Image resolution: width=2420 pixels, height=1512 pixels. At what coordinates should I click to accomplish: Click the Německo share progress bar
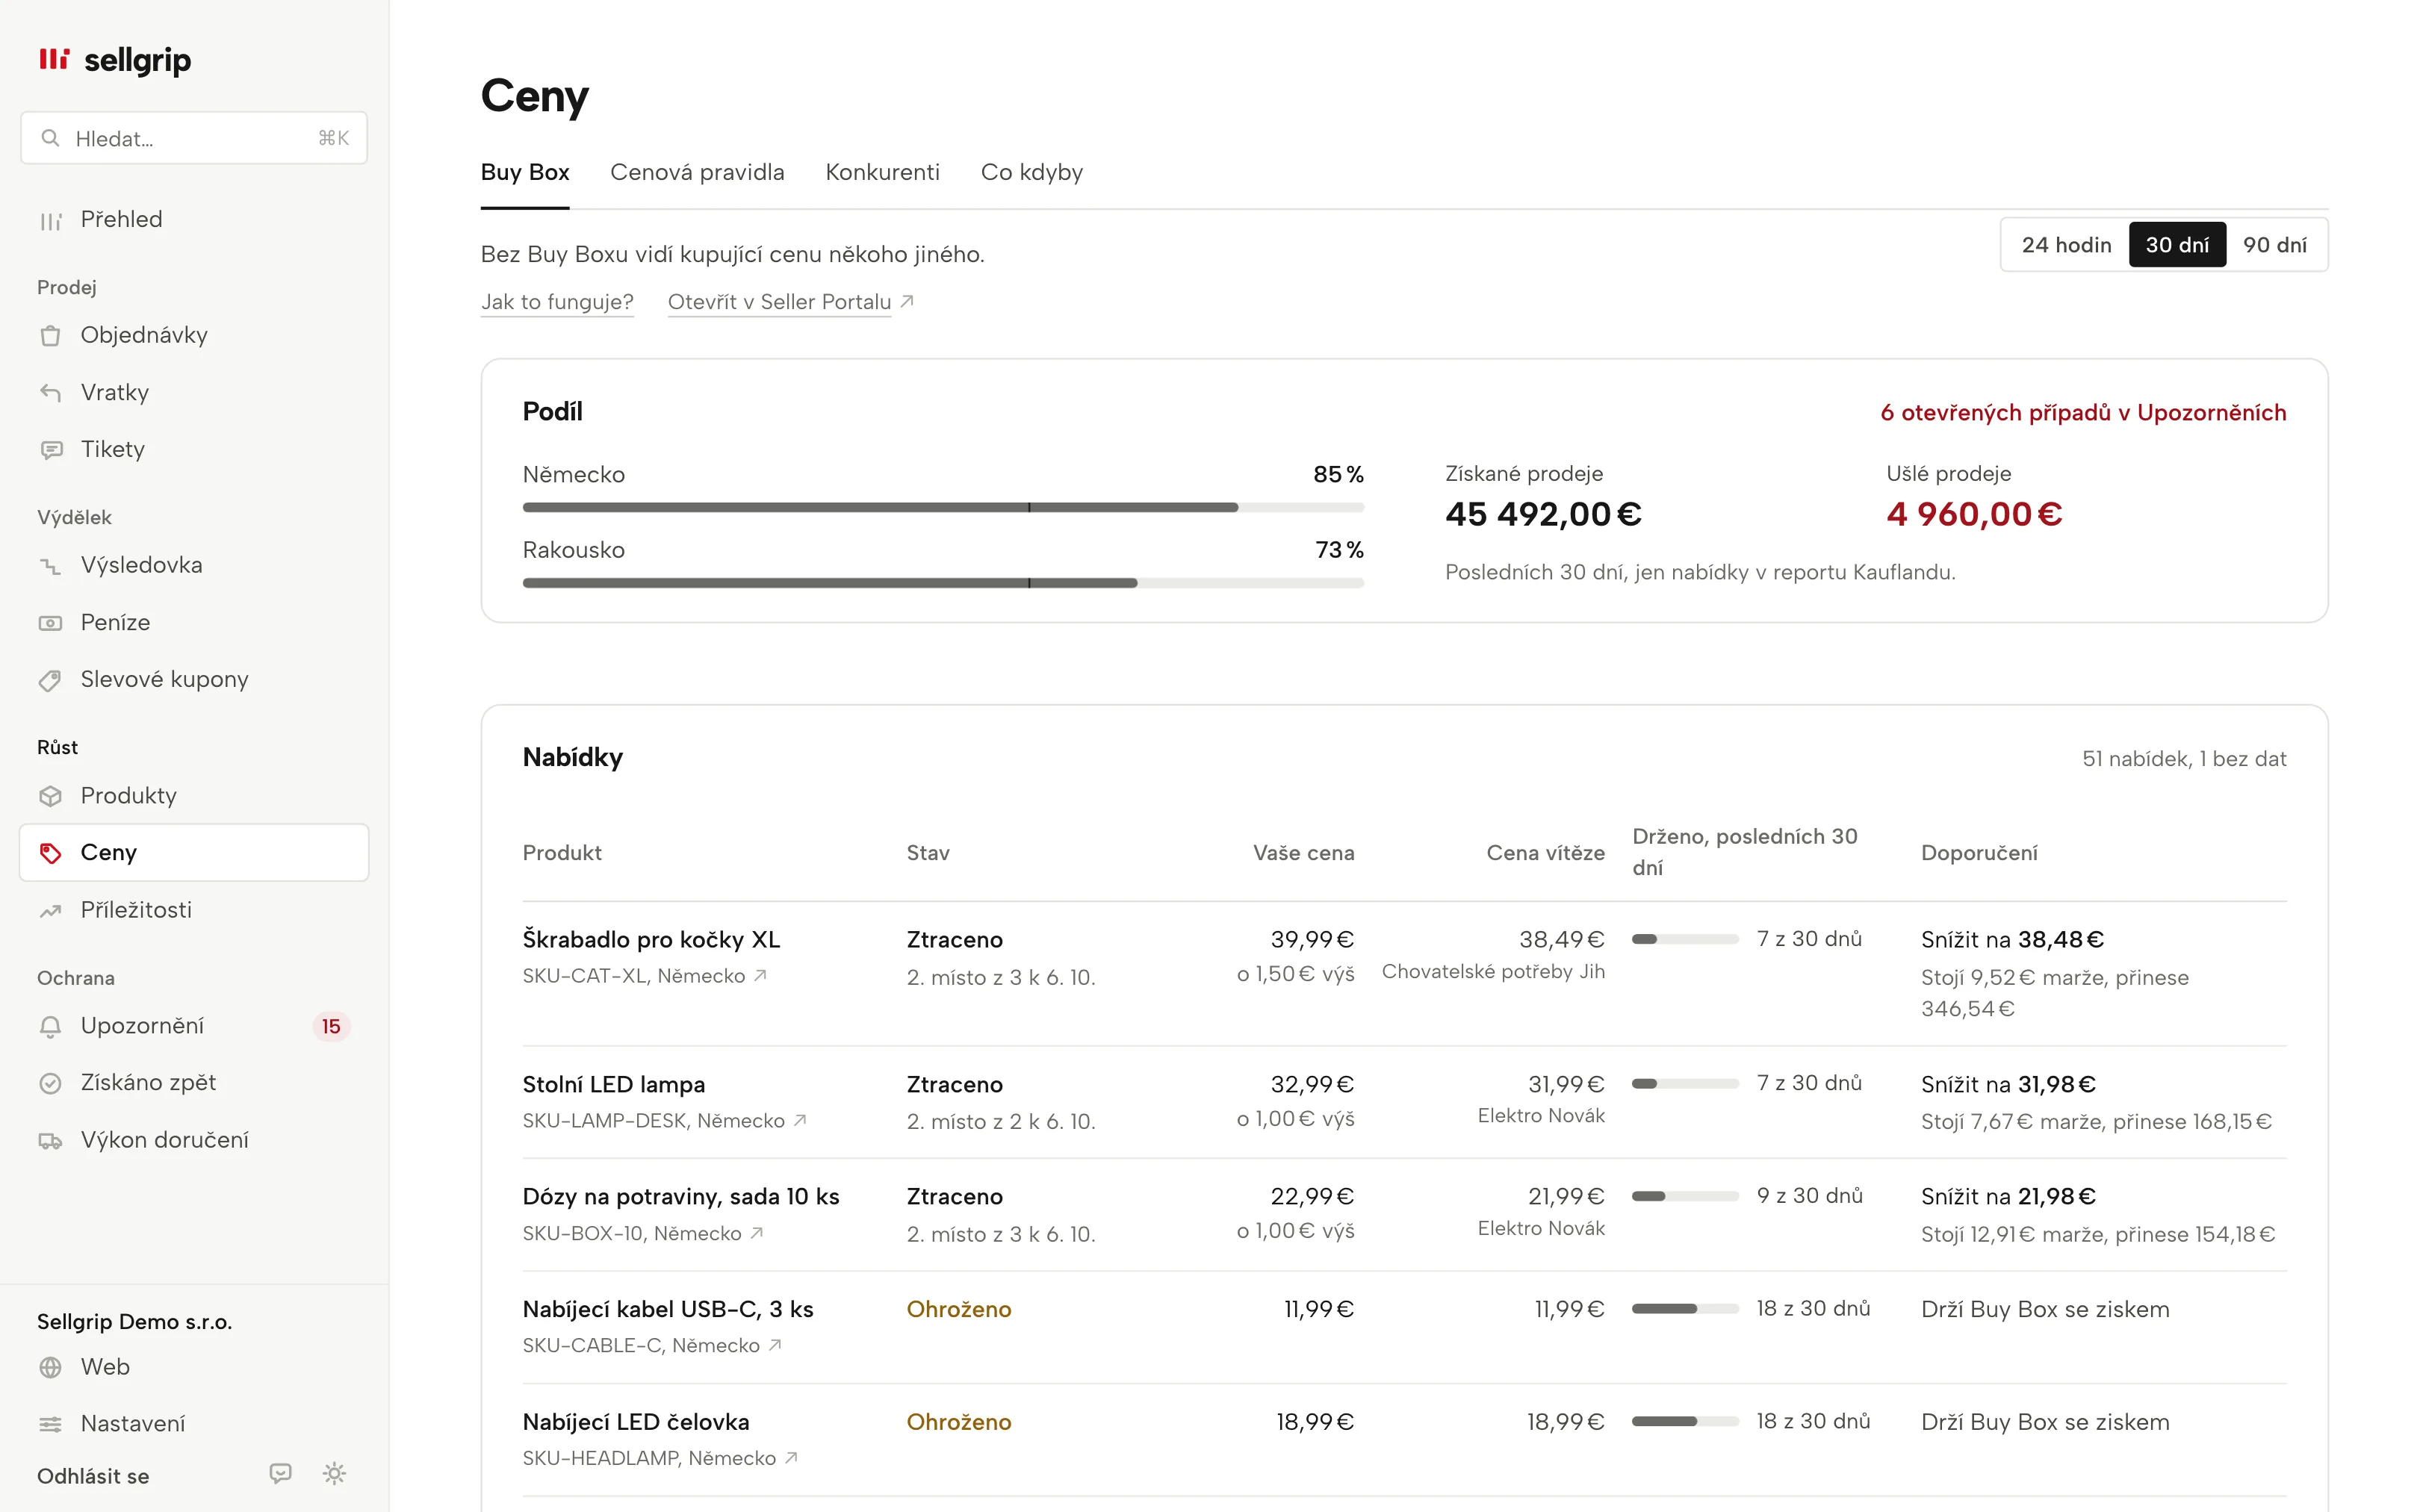point(943,508)
